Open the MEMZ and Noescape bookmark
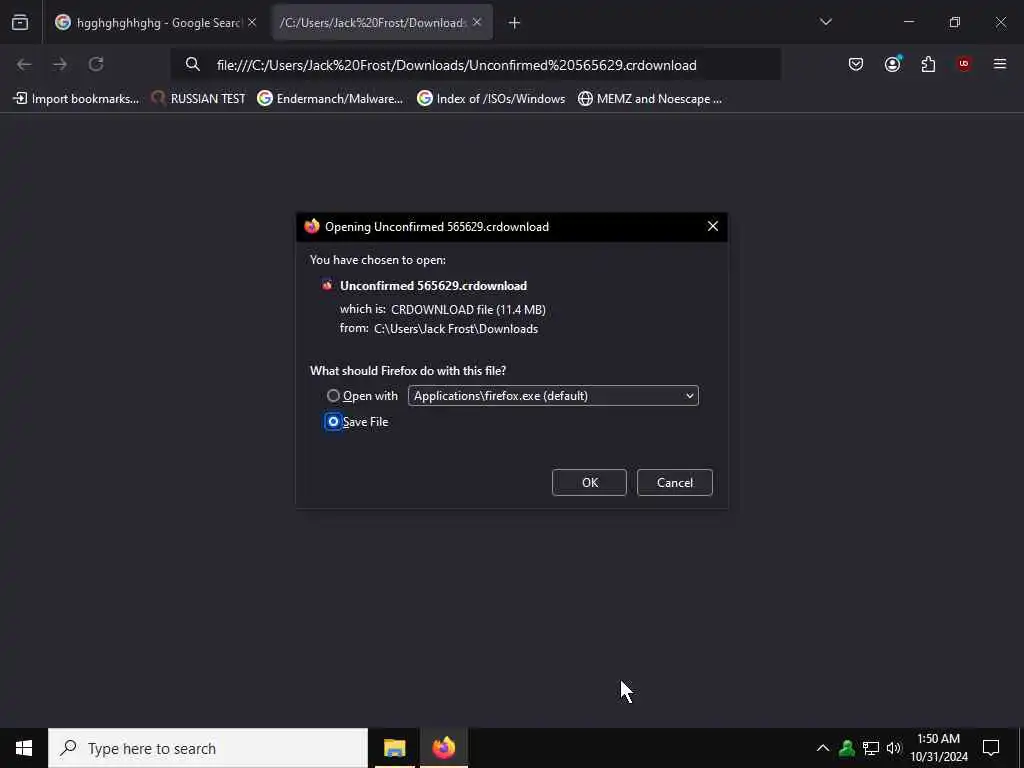This screenshot has width=1024, height=768. (650, 99)
